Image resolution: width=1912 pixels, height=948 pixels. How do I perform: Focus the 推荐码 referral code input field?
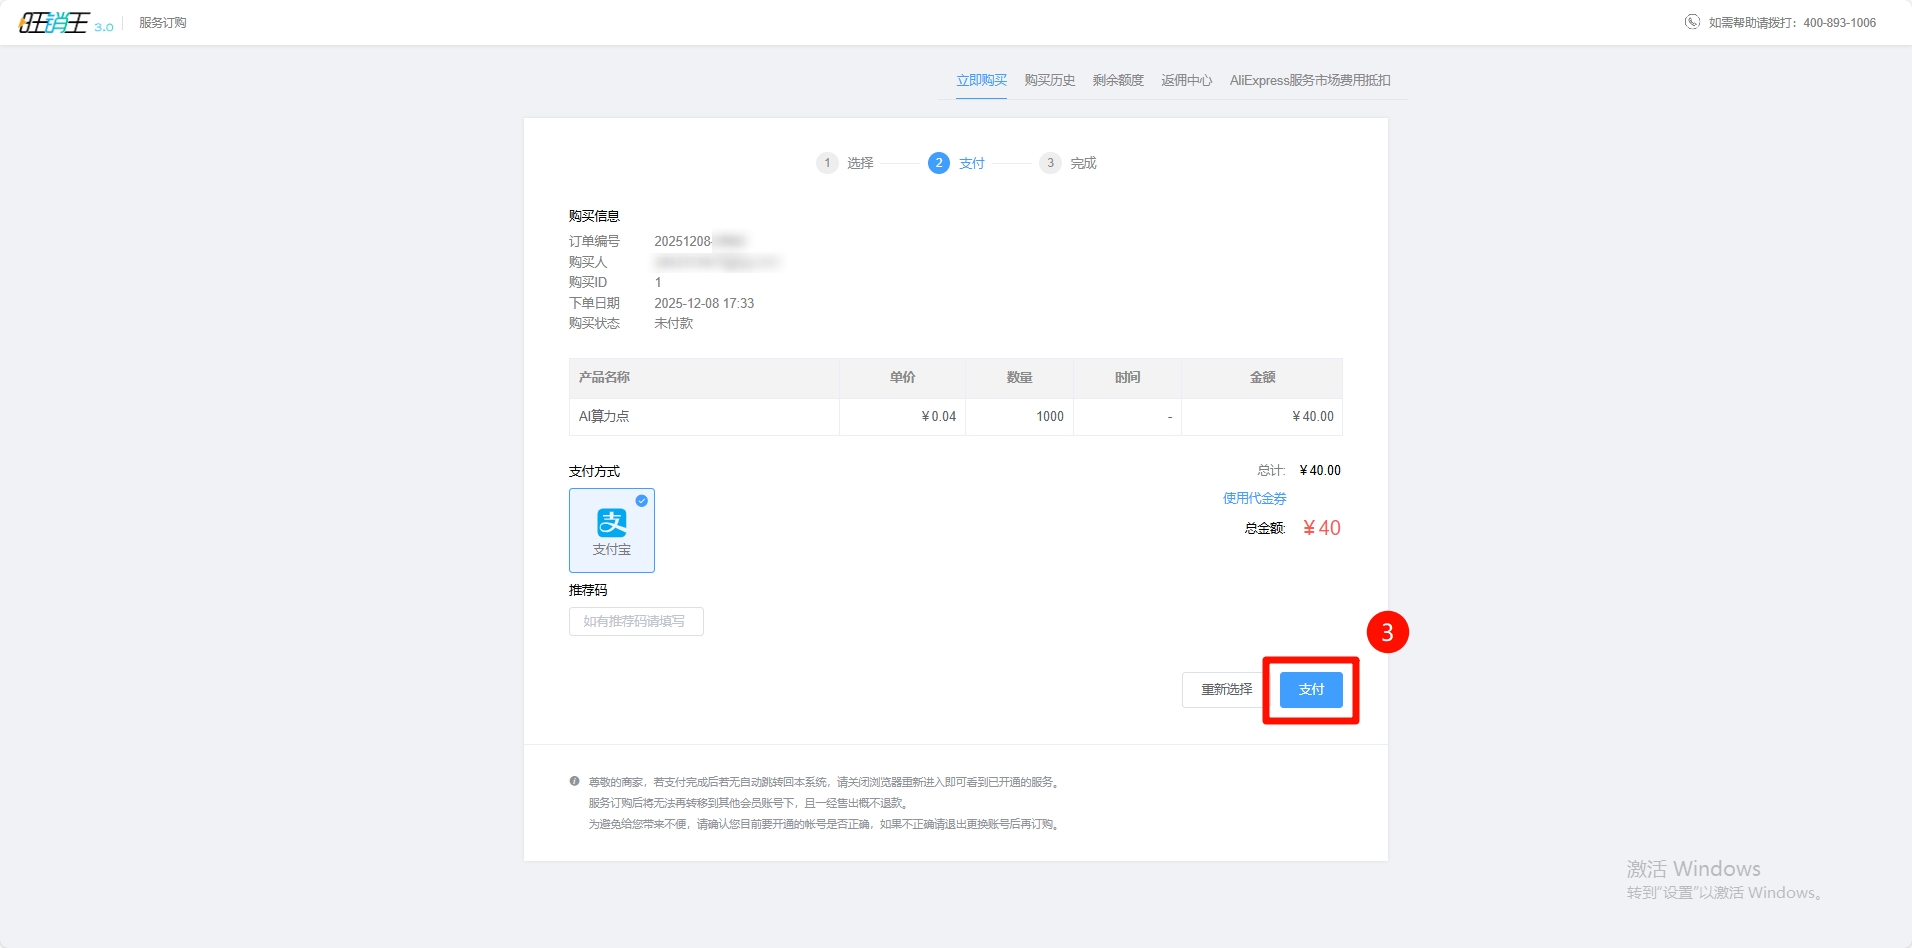pyautogui.click(x=636, y=622)
